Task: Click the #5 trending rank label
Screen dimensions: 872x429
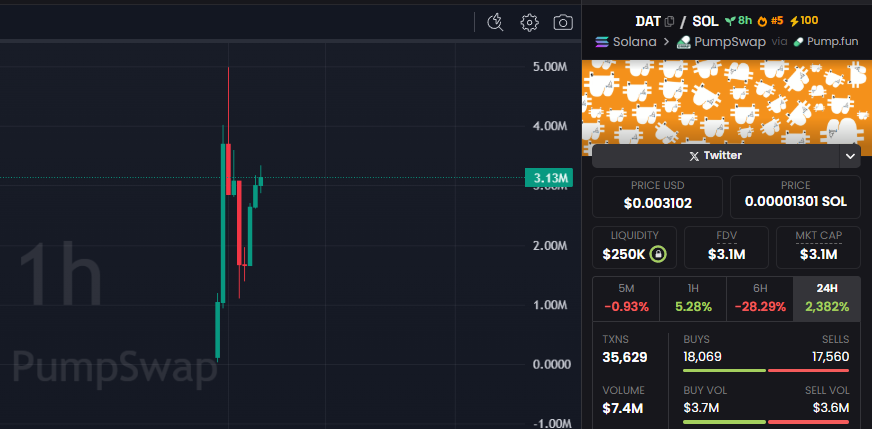Action: click(x=777, y=21)
